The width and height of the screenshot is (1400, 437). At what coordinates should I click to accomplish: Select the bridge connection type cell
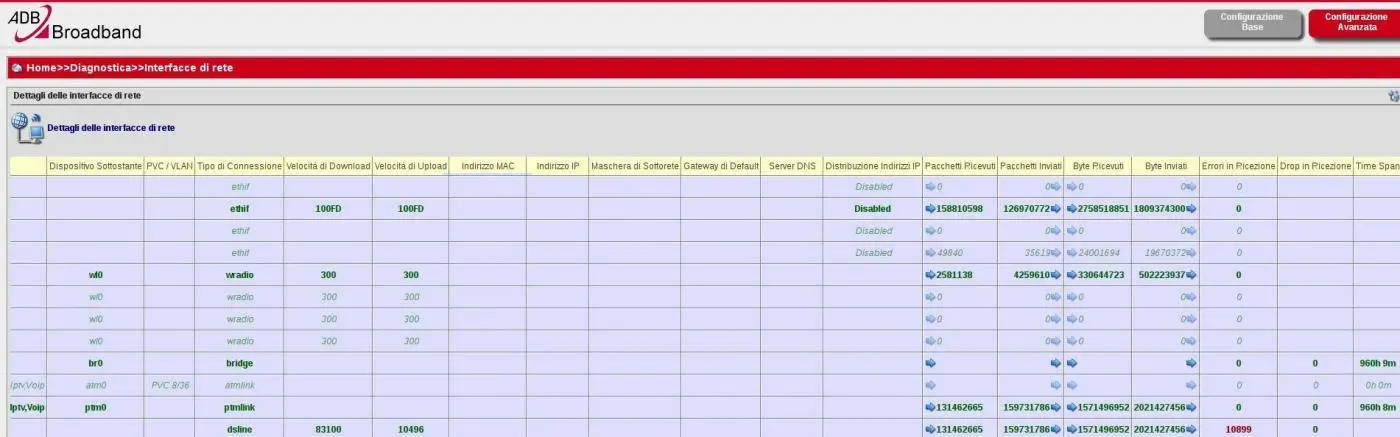(240, 364)
